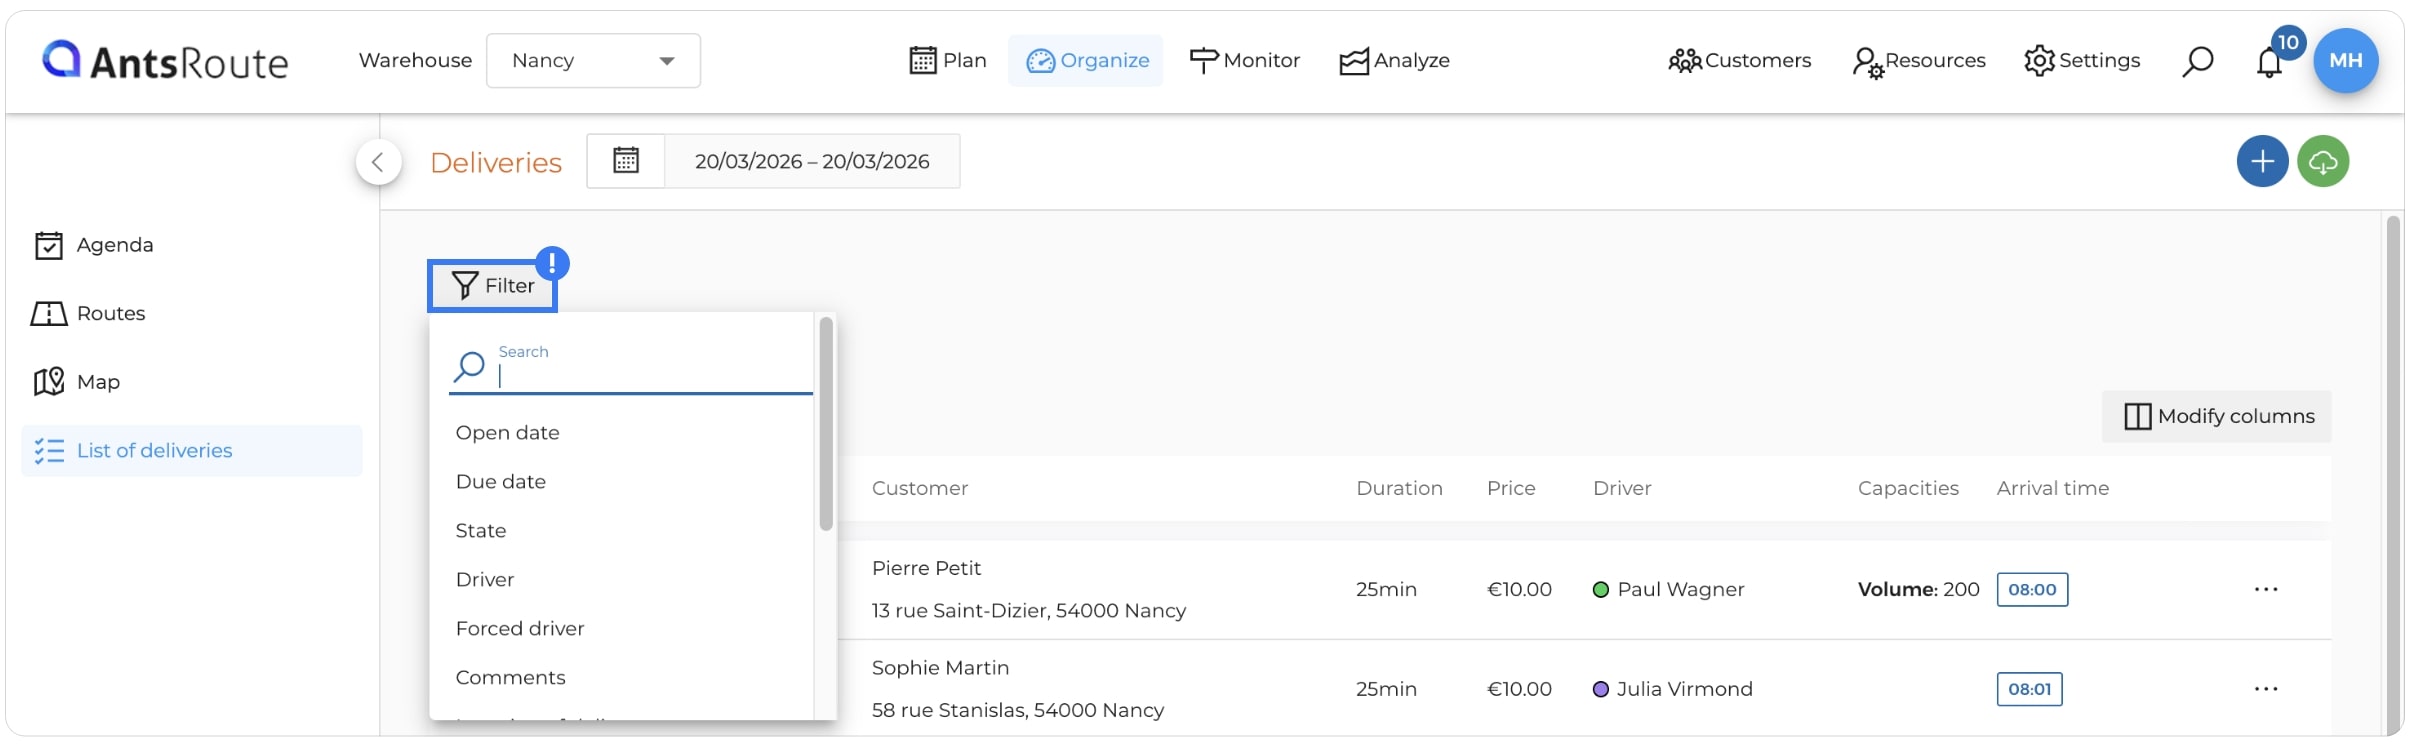Open Settings from the top bar

point(2082,61)
